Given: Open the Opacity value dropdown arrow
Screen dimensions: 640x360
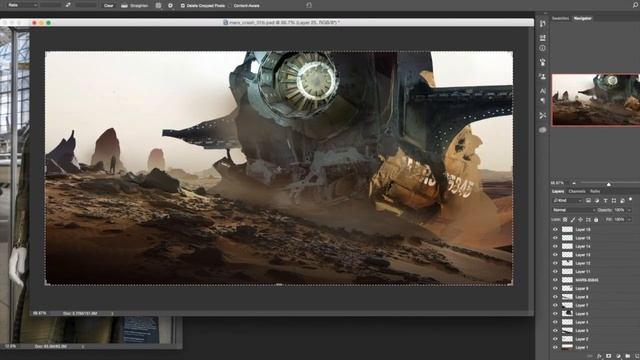Looking at the screenshot, I should pyautogui.click(x=629, y=210).
